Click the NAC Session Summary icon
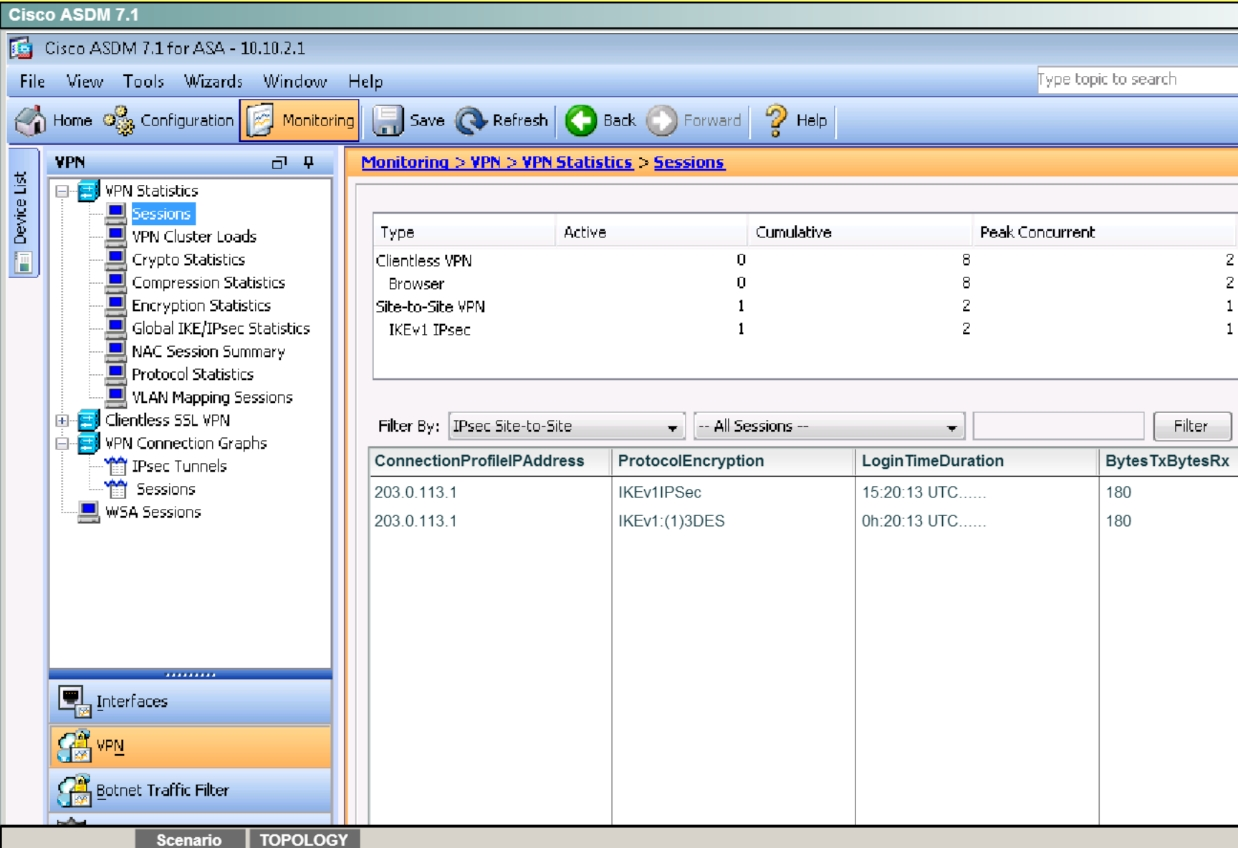Image resolution: width=1238 pixels, height=848 pixels. [x=116, y=352]
